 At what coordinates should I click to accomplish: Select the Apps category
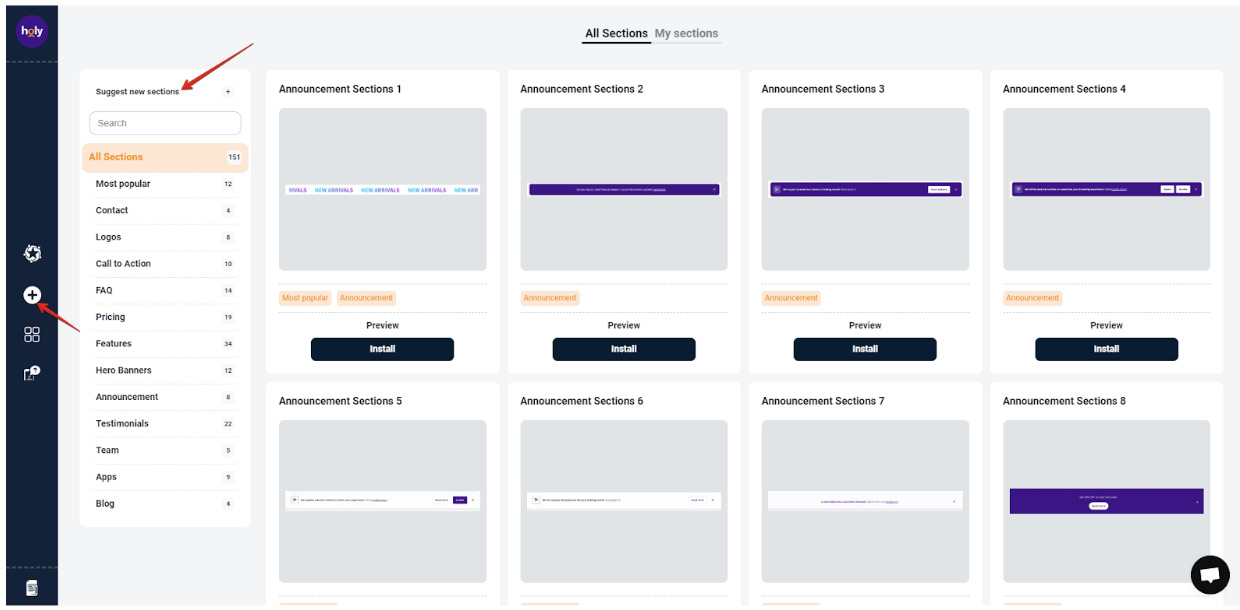(x=165, y=477)
